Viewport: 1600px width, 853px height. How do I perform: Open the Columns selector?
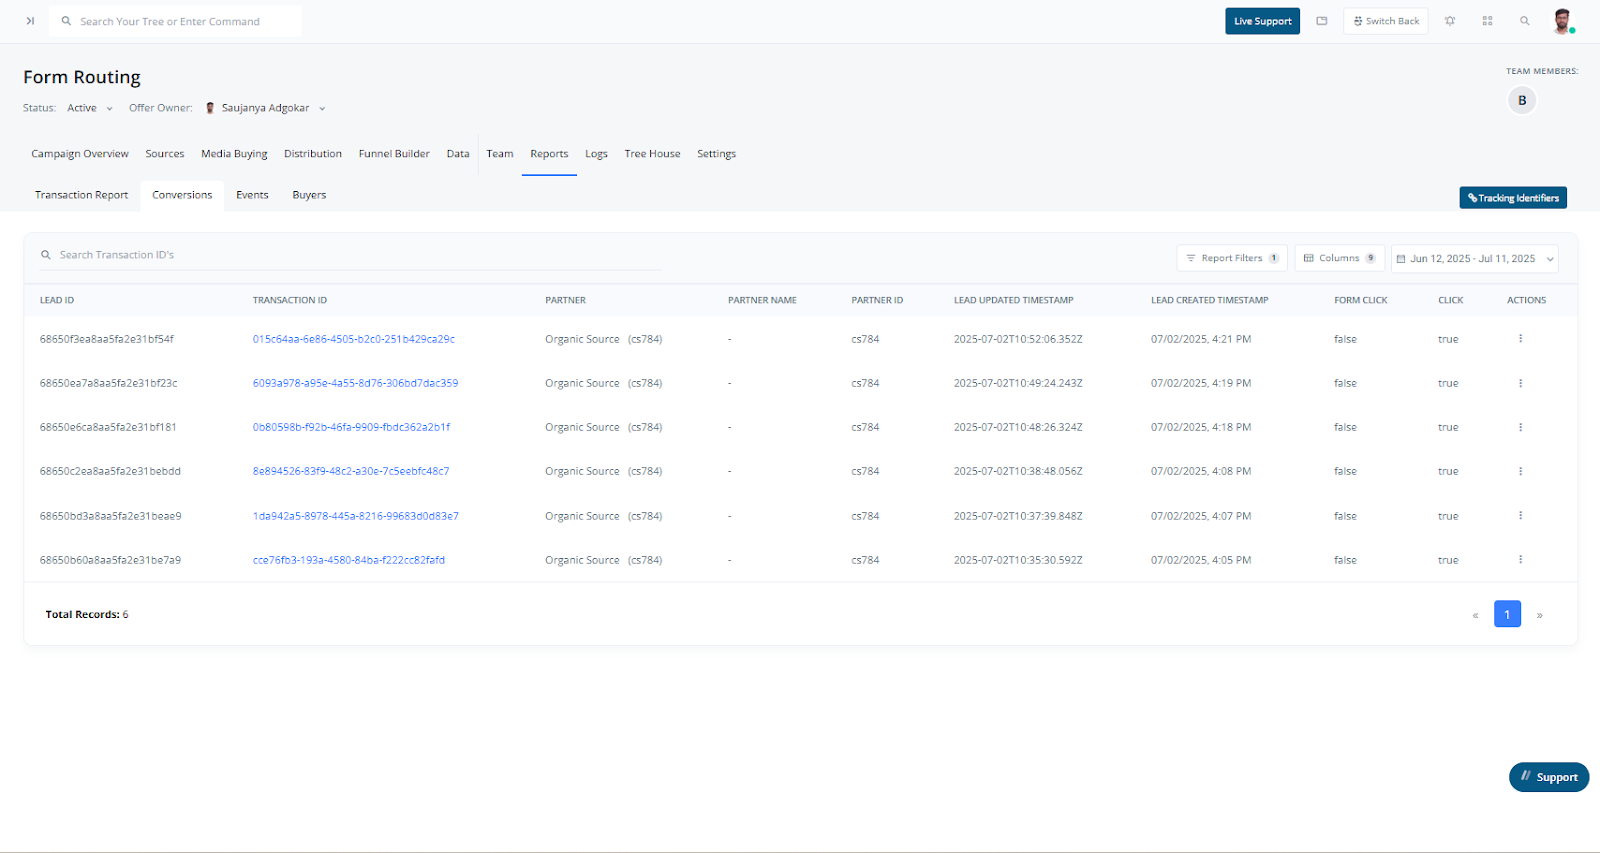[x=1339, y=258]
